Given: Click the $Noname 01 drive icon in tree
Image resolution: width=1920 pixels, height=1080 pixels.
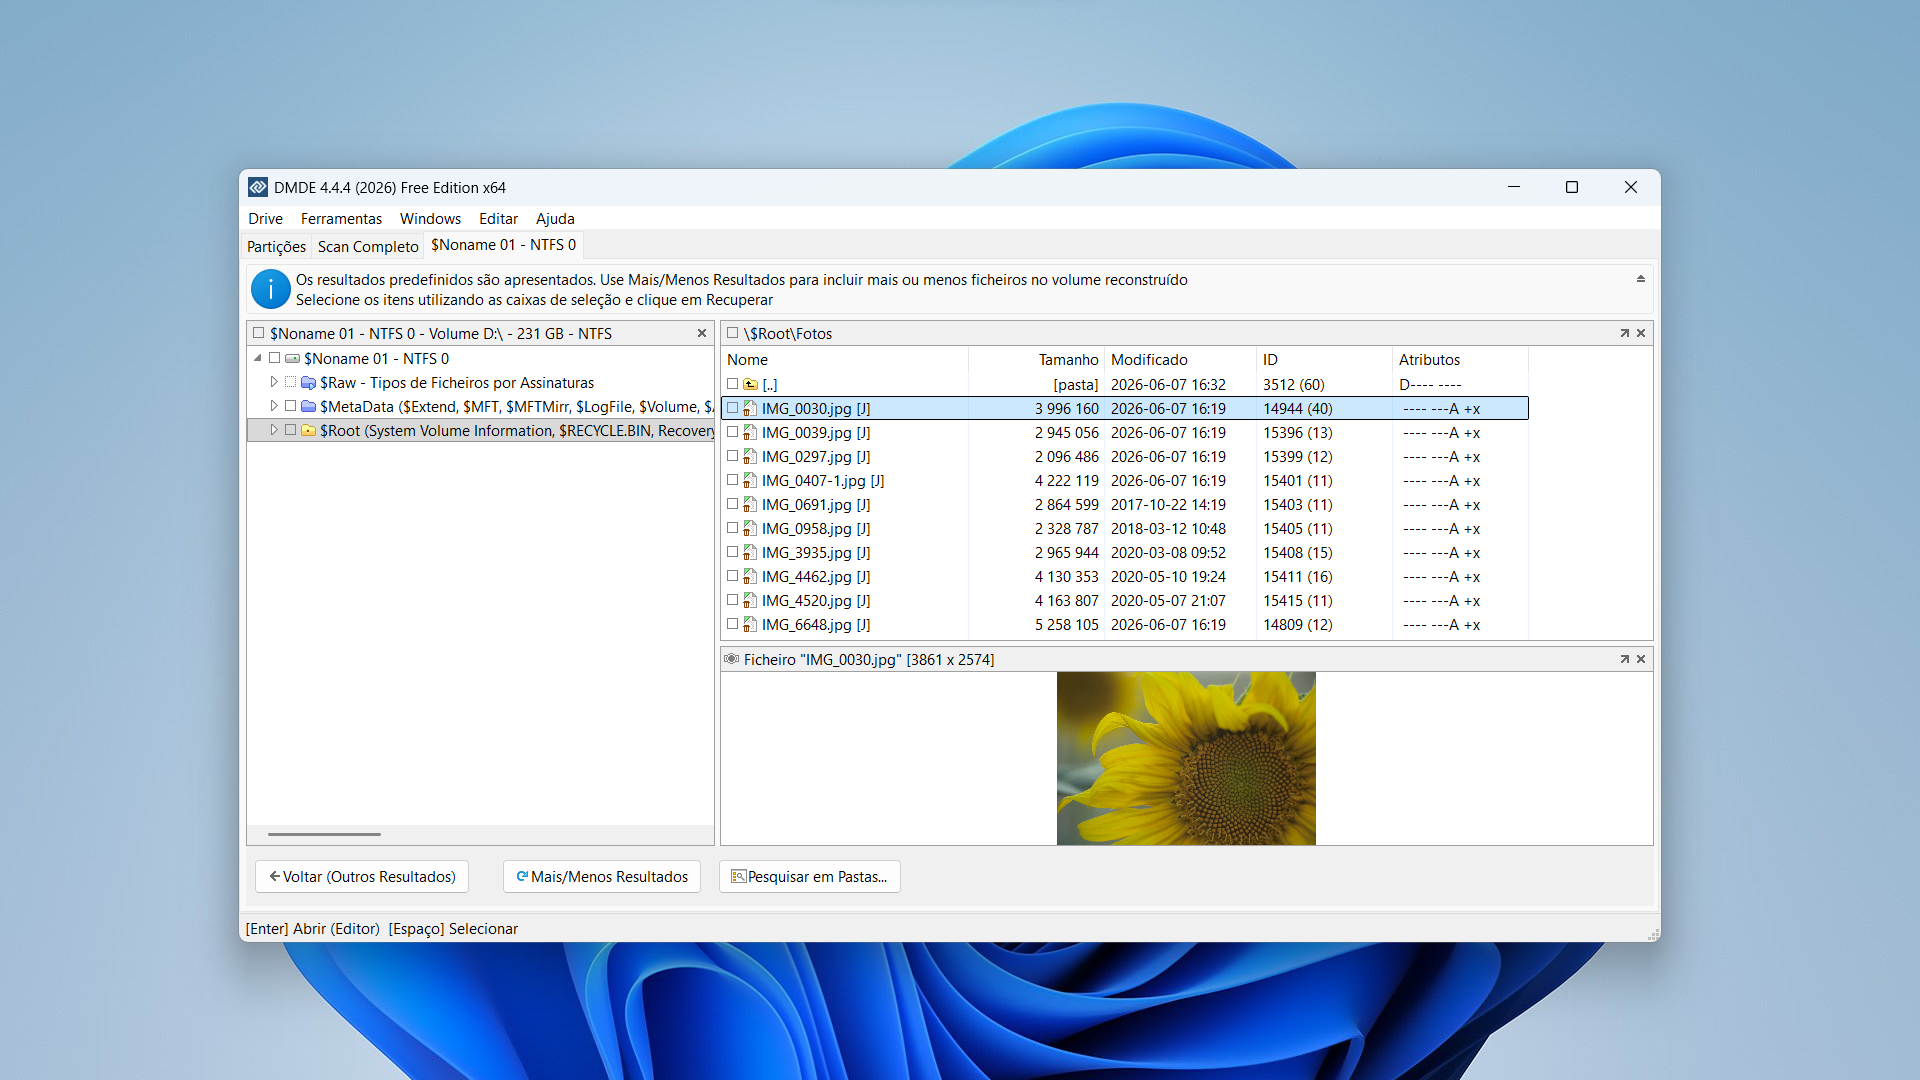Looking at the screenshot, I should click(x=293, y=359).
